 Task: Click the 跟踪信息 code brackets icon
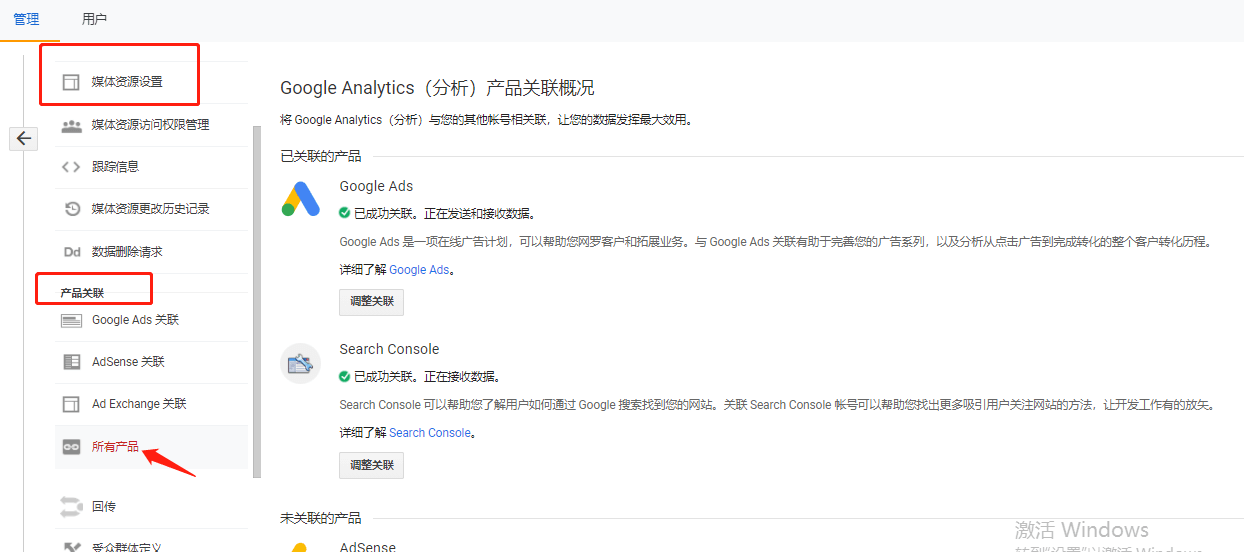71,167
